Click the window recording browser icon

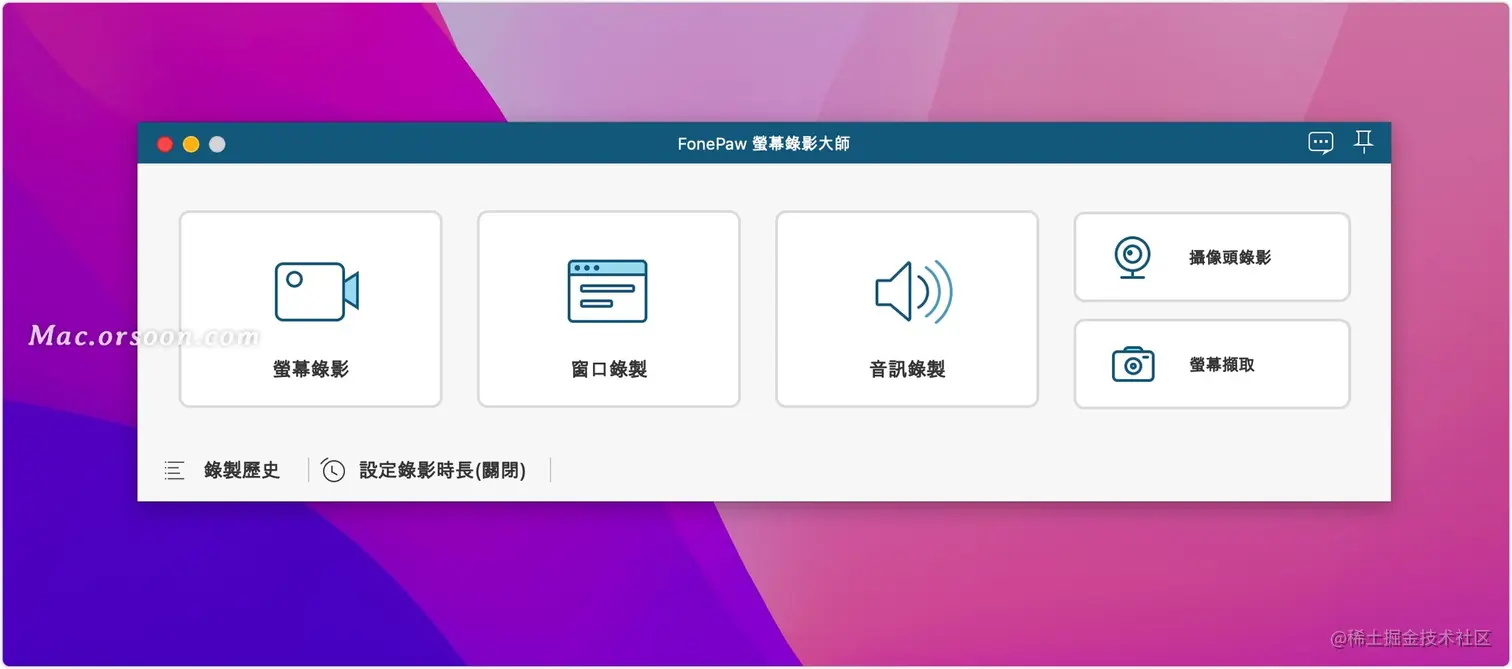[607, 291]
